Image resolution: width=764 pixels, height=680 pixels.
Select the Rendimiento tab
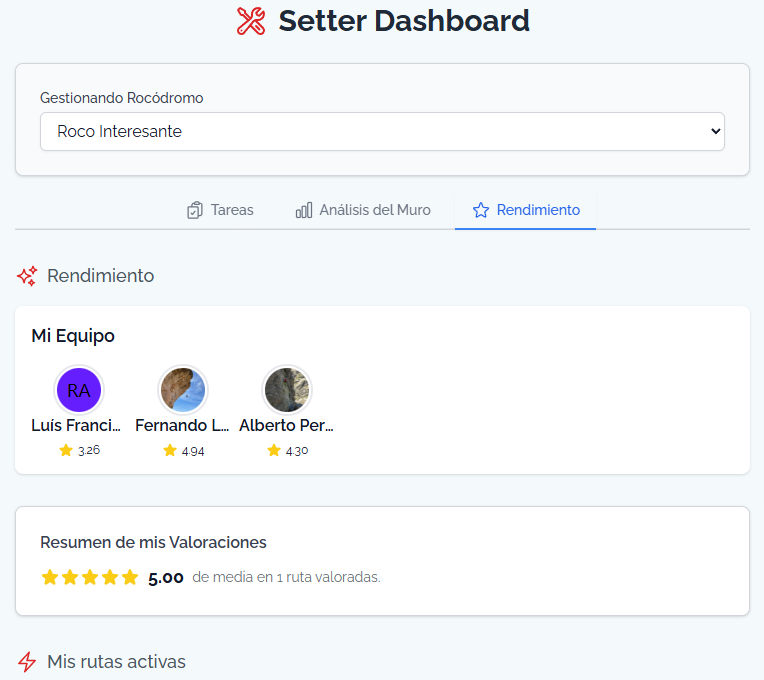click(x=526, y=210)
